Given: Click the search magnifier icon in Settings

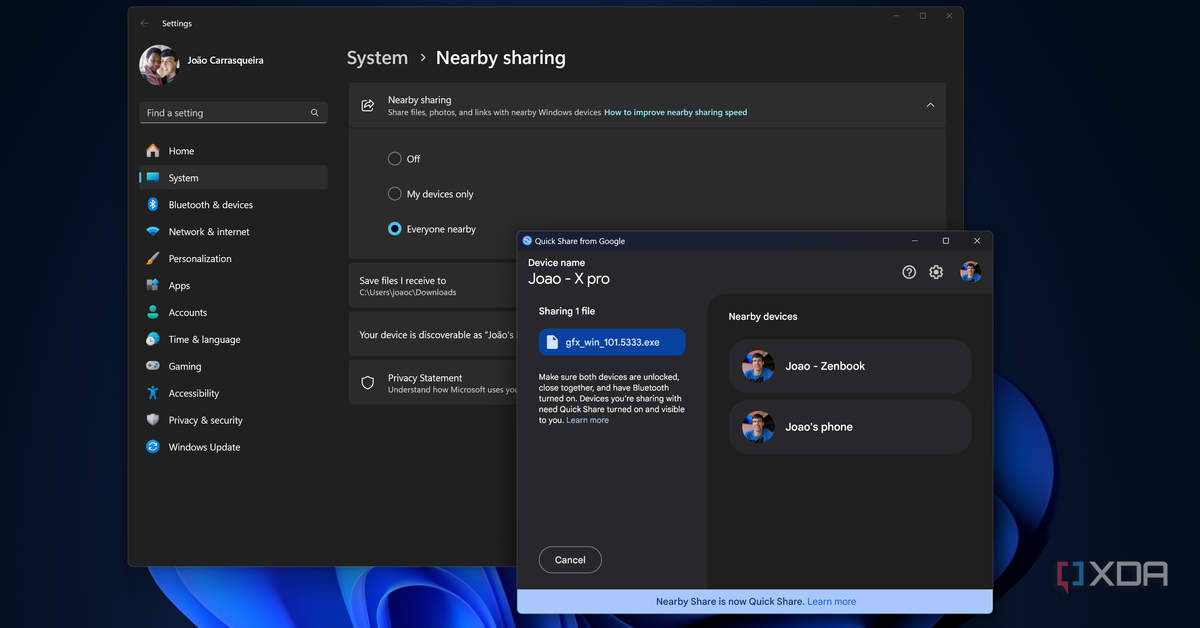Looking at the screenshot, I should [314, 113].
